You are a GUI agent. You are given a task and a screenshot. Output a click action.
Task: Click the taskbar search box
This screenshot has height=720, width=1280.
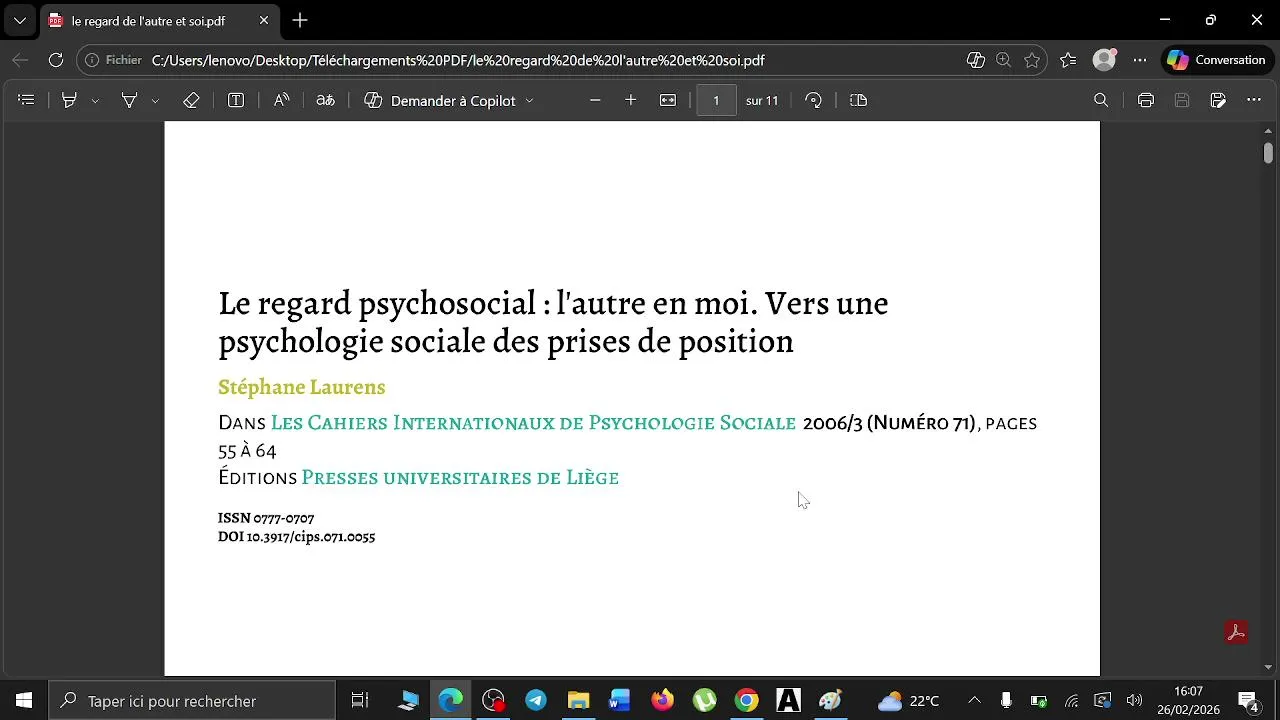click(192, 700)
